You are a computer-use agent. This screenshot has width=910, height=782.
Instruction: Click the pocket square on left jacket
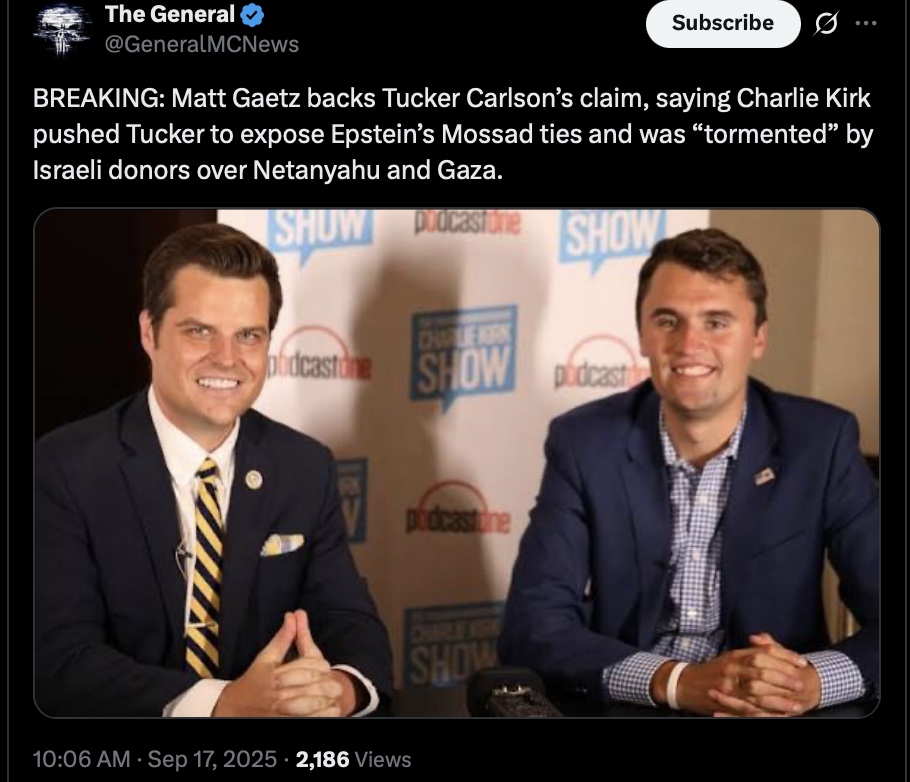pyautogui.click(x=282, y=544)
